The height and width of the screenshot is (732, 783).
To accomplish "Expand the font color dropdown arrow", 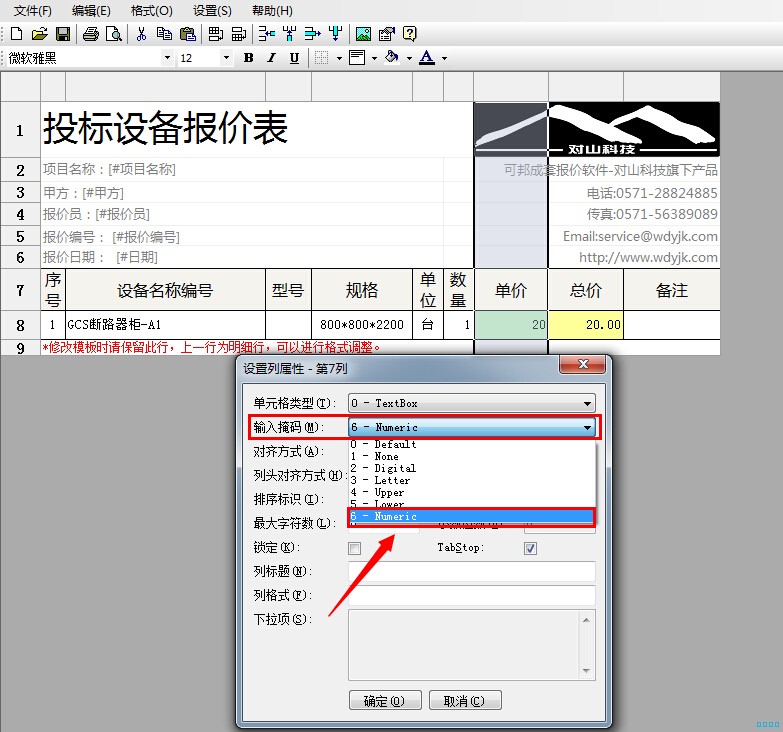I will tap(444, 58).
